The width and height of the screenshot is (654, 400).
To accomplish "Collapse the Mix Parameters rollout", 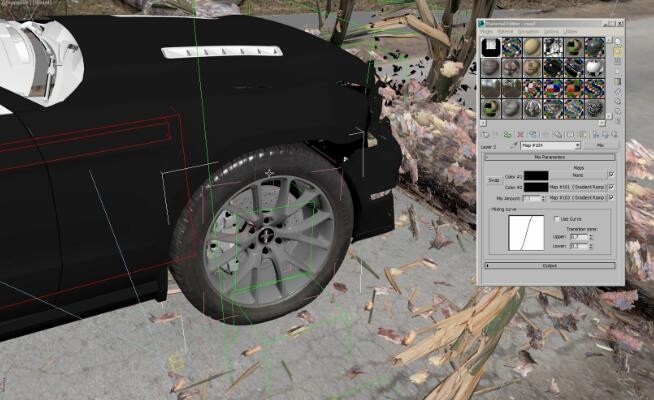I will click(550, 157).
